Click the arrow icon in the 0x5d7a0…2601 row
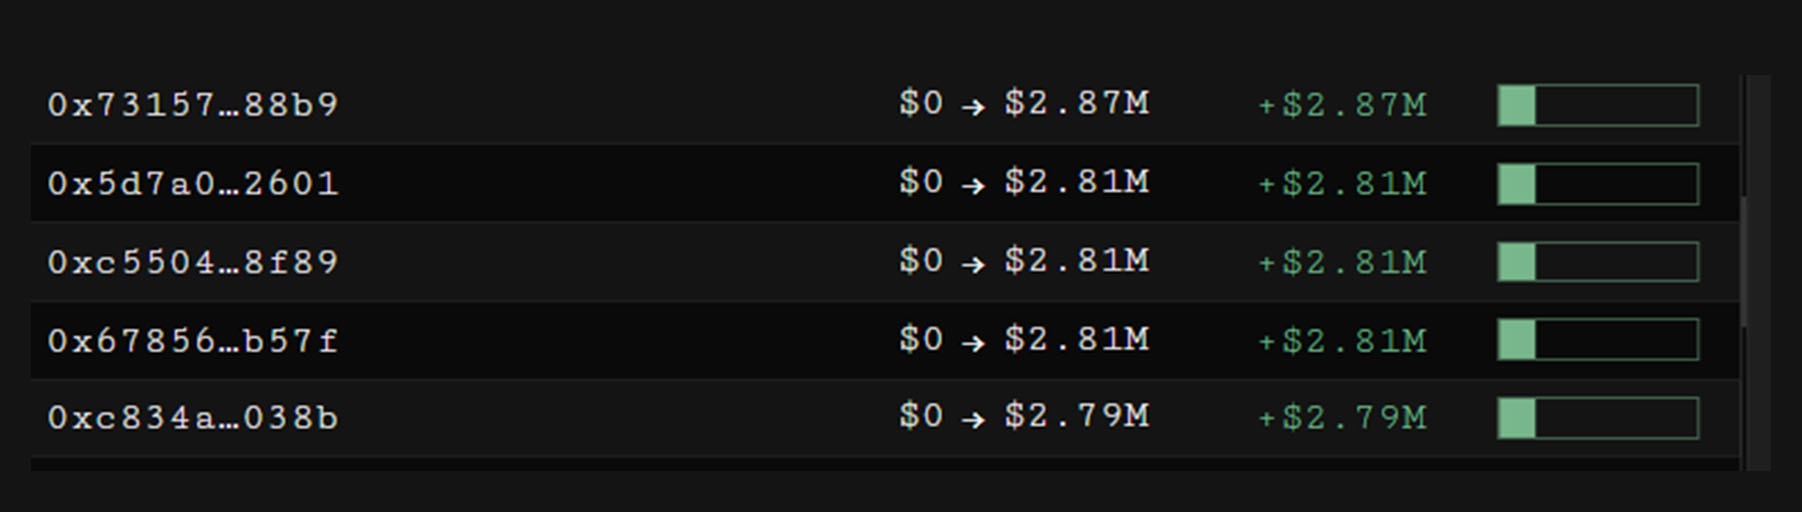Image resolution: width=1802 pixels, height=512 pixels. [x=973, y=185]
